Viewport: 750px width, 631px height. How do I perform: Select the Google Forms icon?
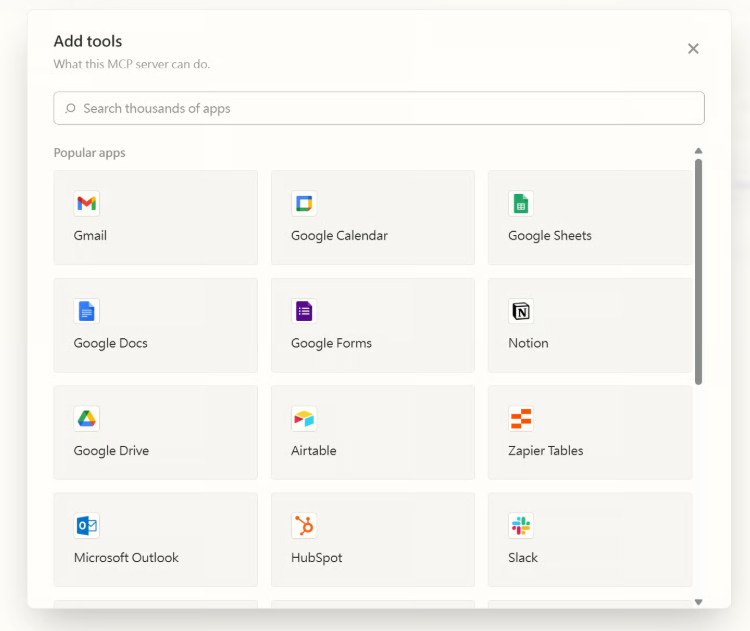pos(304,311)
